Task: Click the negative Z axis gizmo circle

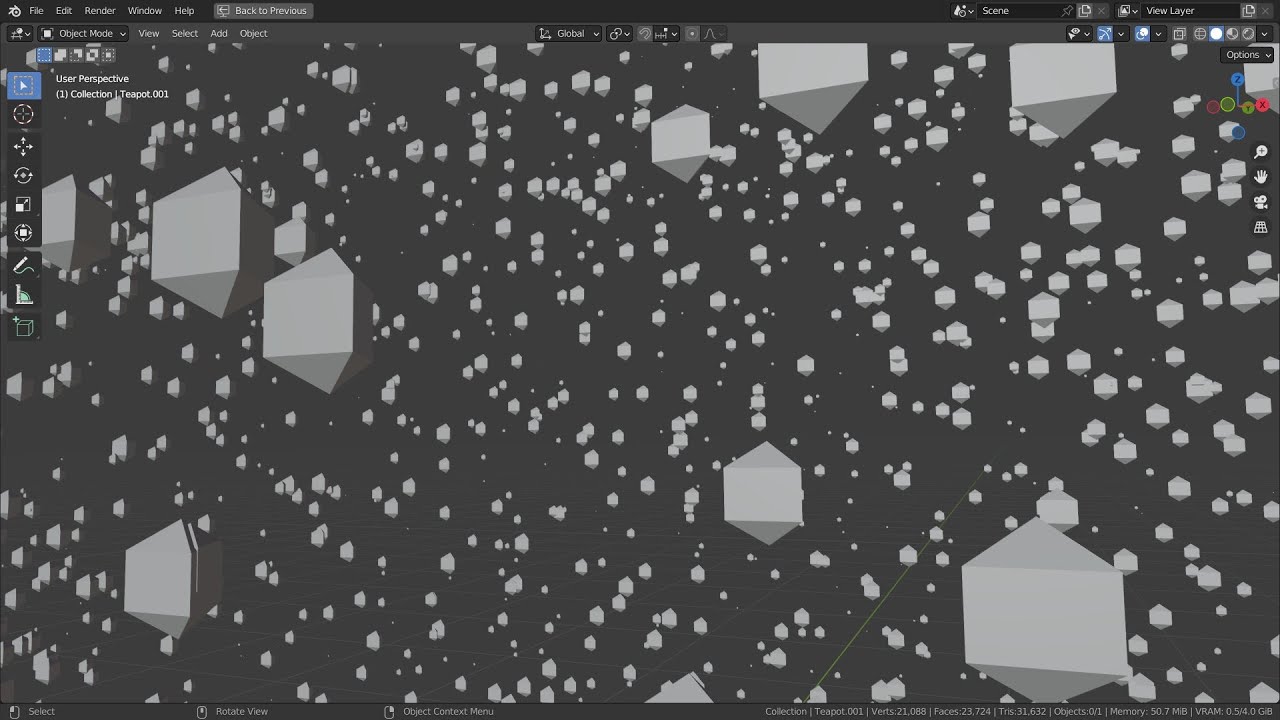Action: (x=1238, y=132)
